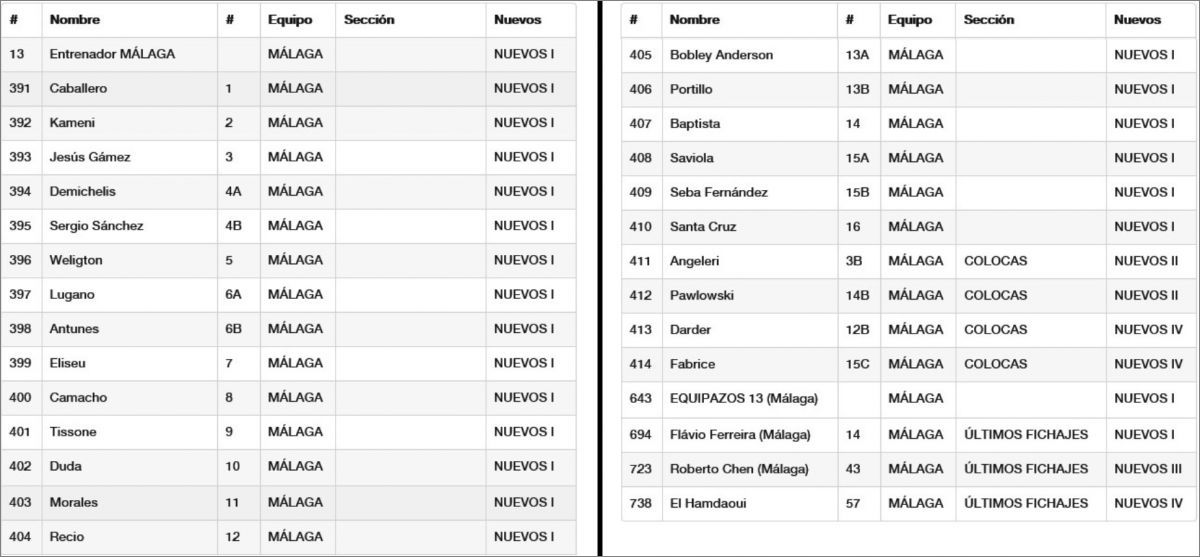Screen dimensions: 1200x557
Task: Select the Recio name cell
Action: click(66, 537)
